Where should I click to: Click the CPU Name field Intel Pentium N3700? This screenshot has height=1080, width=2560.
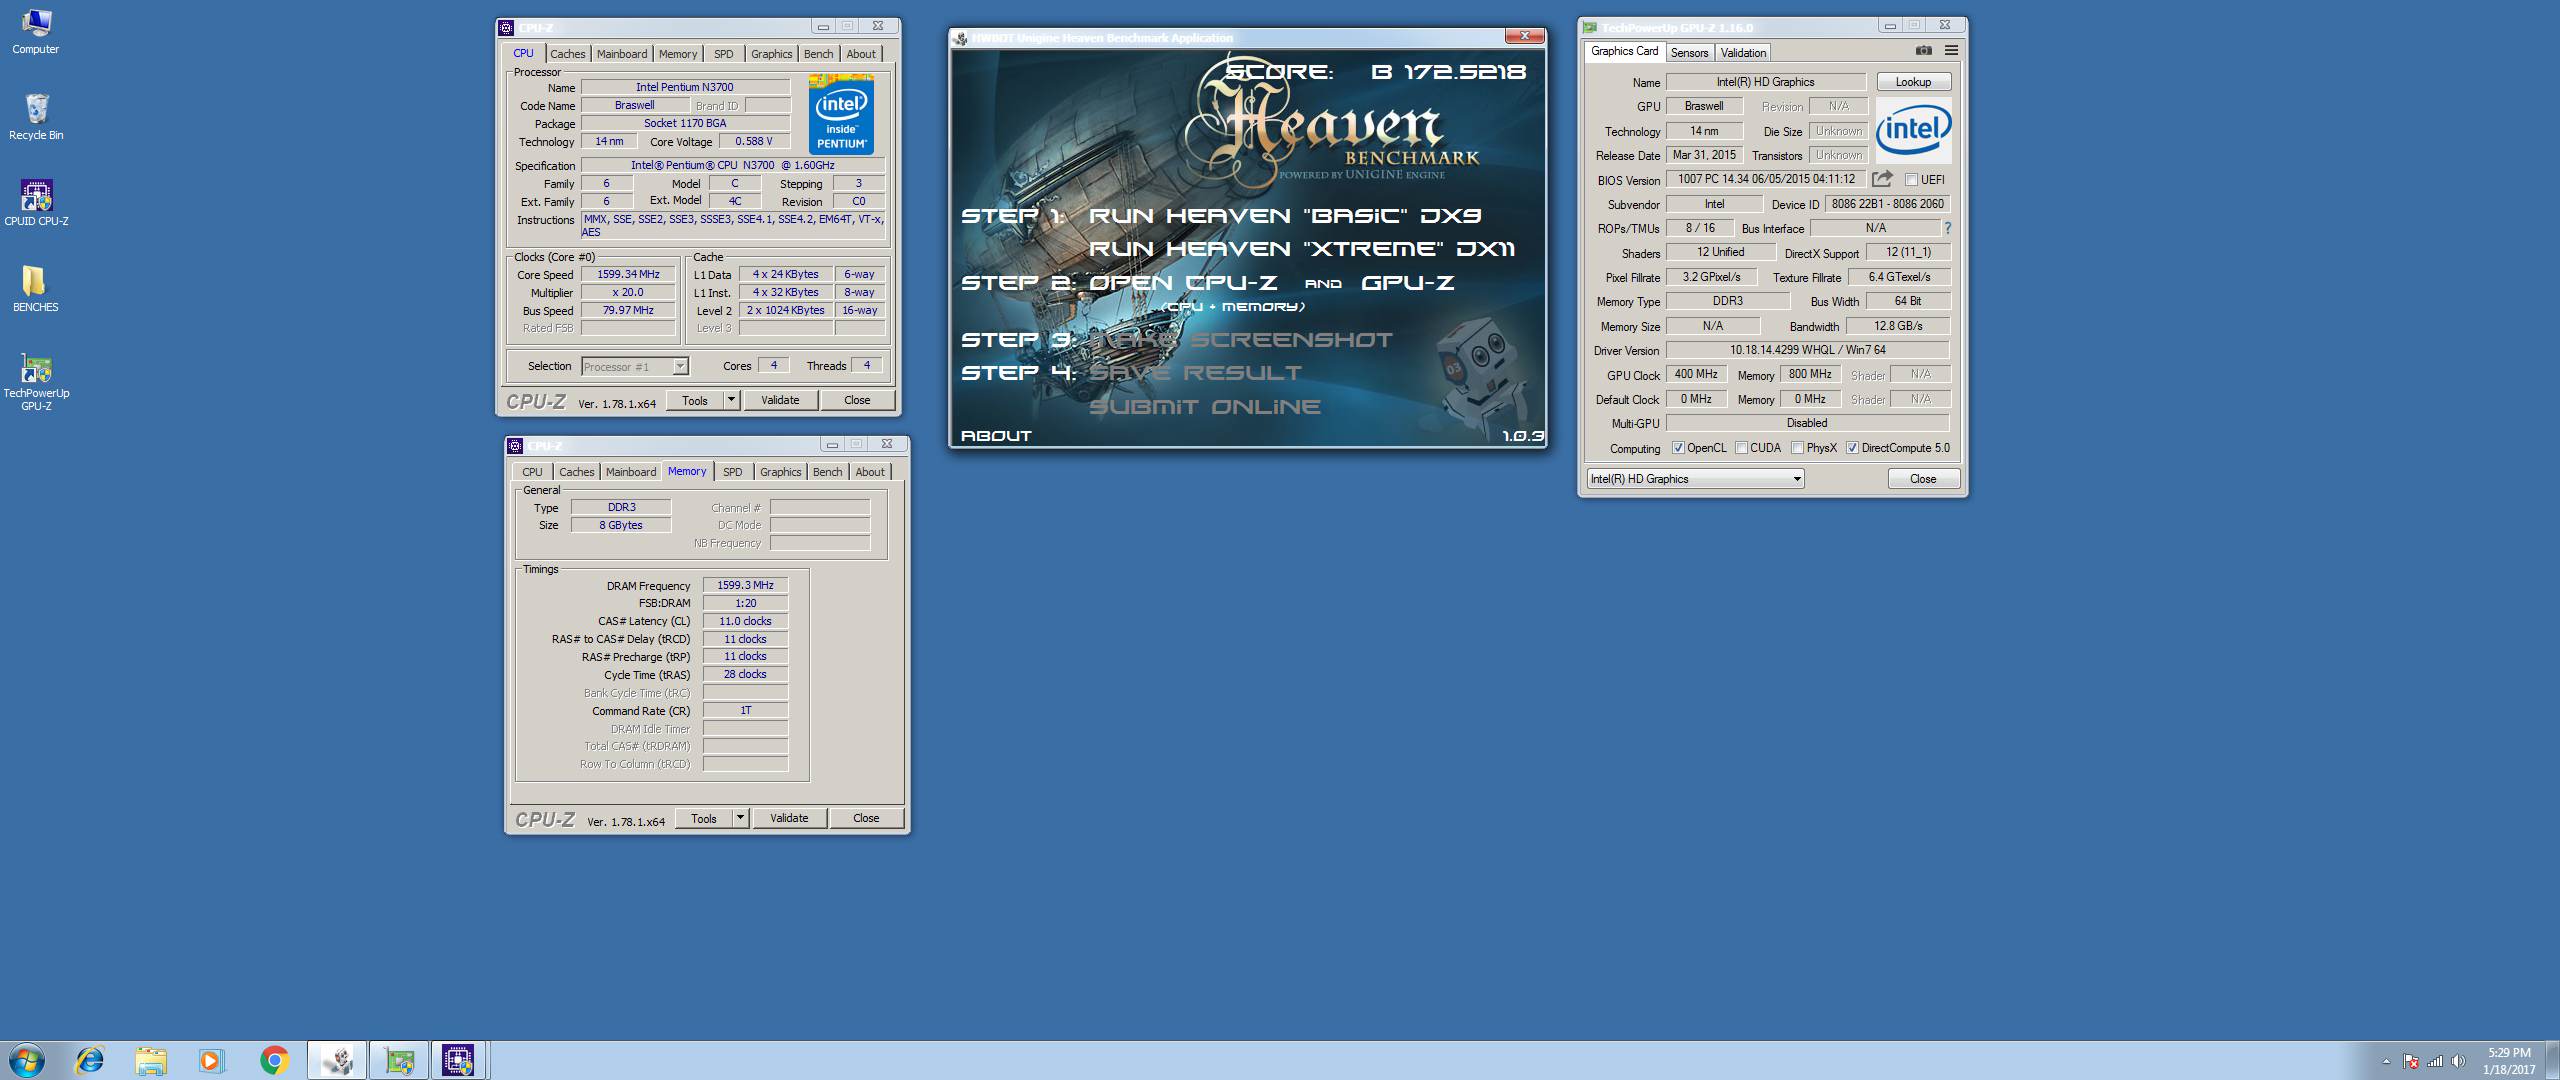pos(685,87)
